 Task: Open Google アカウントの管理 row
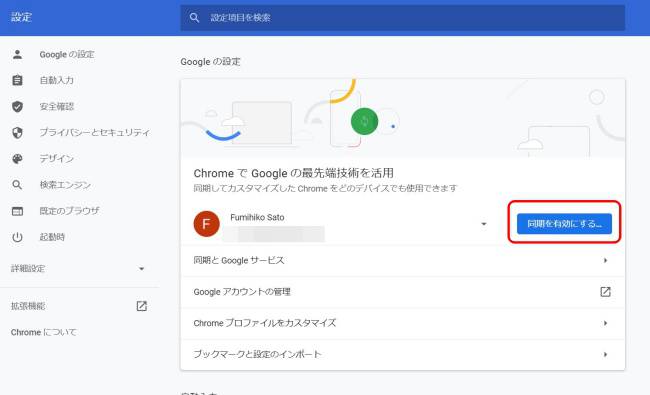pyautogui.click(x=403, y=292)
